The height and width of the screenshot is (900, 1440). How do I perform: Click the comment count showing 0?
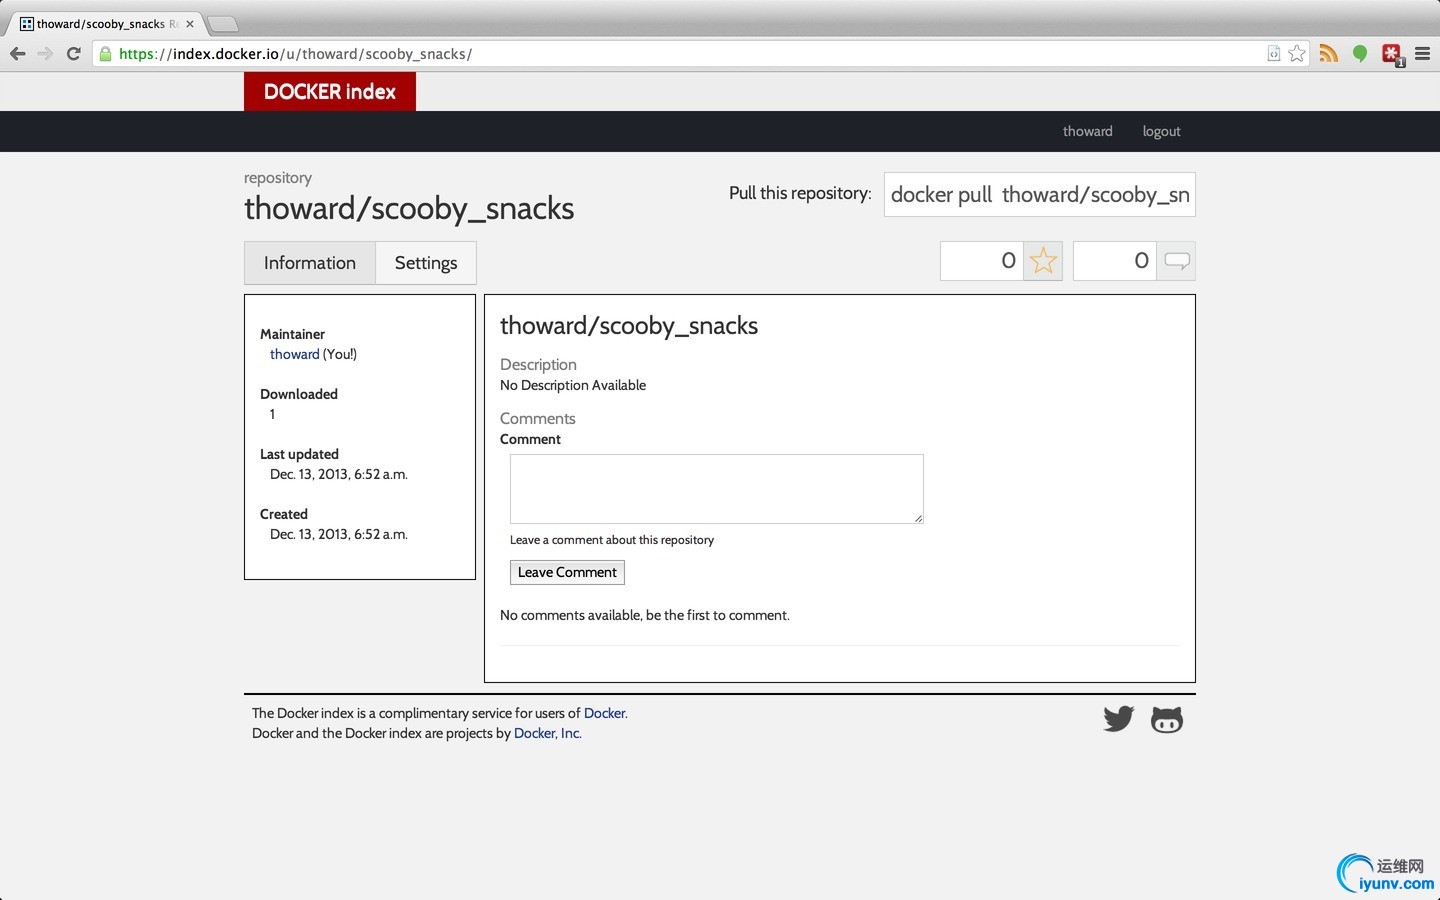1115,261
